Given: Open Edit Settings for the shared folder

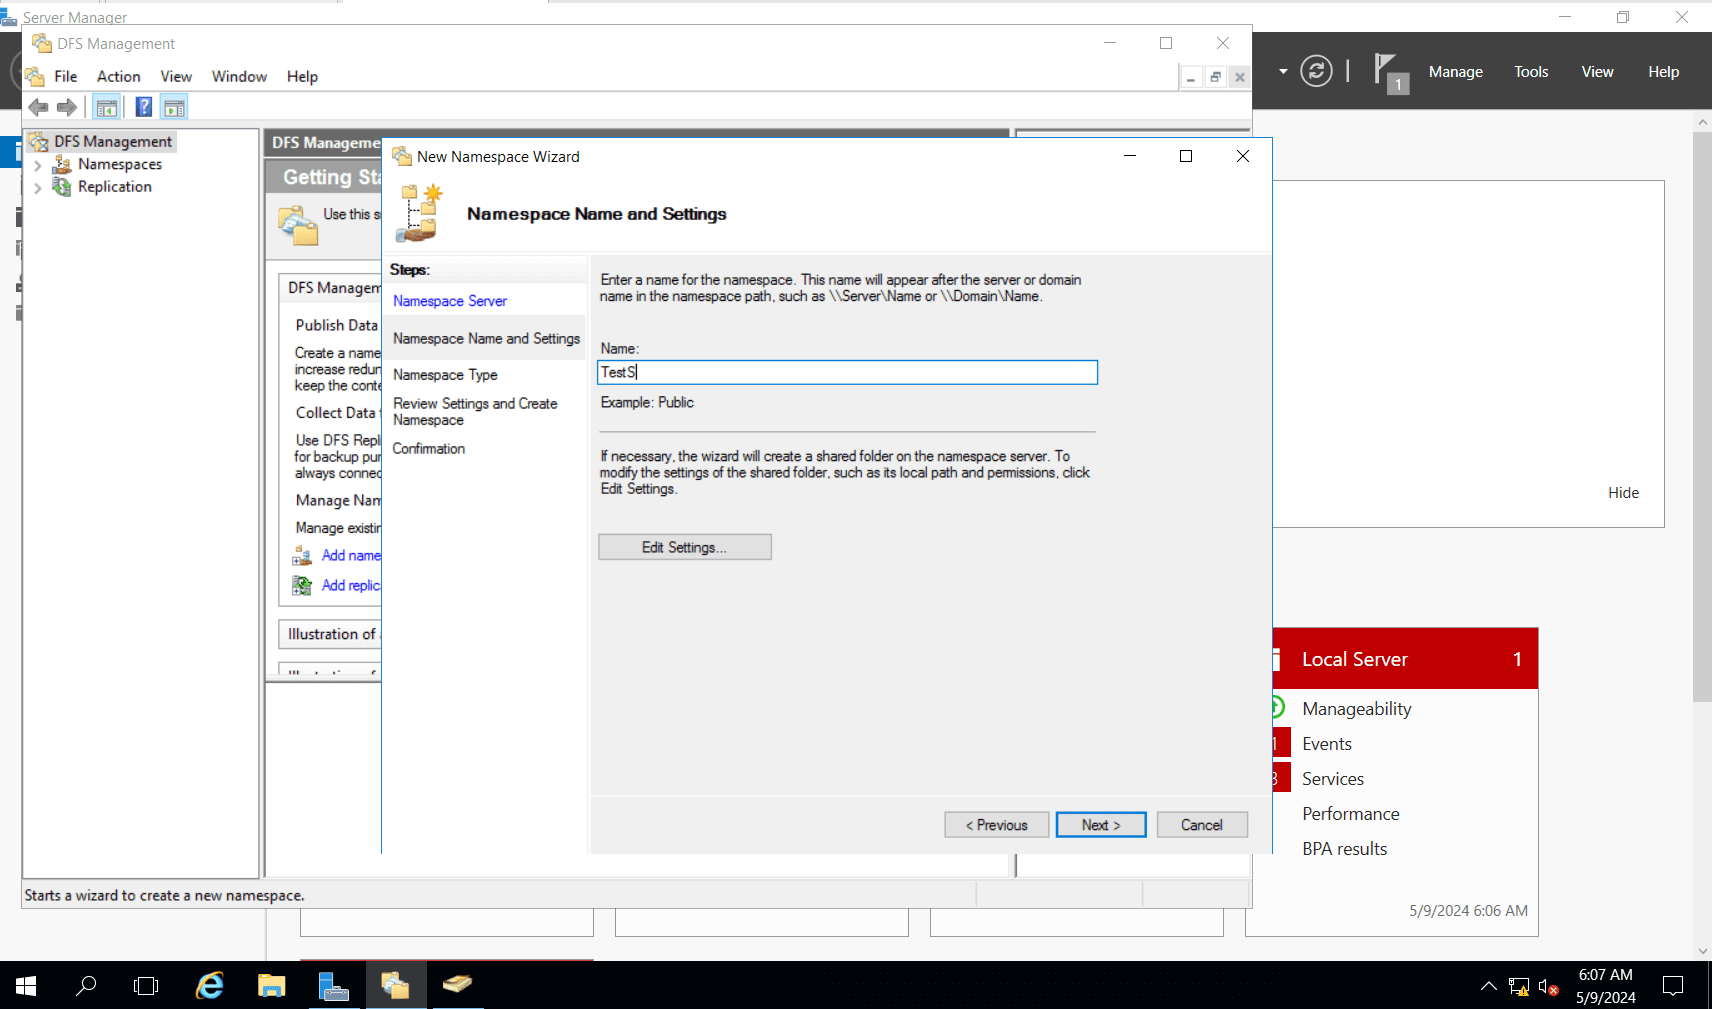Looking at the screenshot, I should 685,547.
